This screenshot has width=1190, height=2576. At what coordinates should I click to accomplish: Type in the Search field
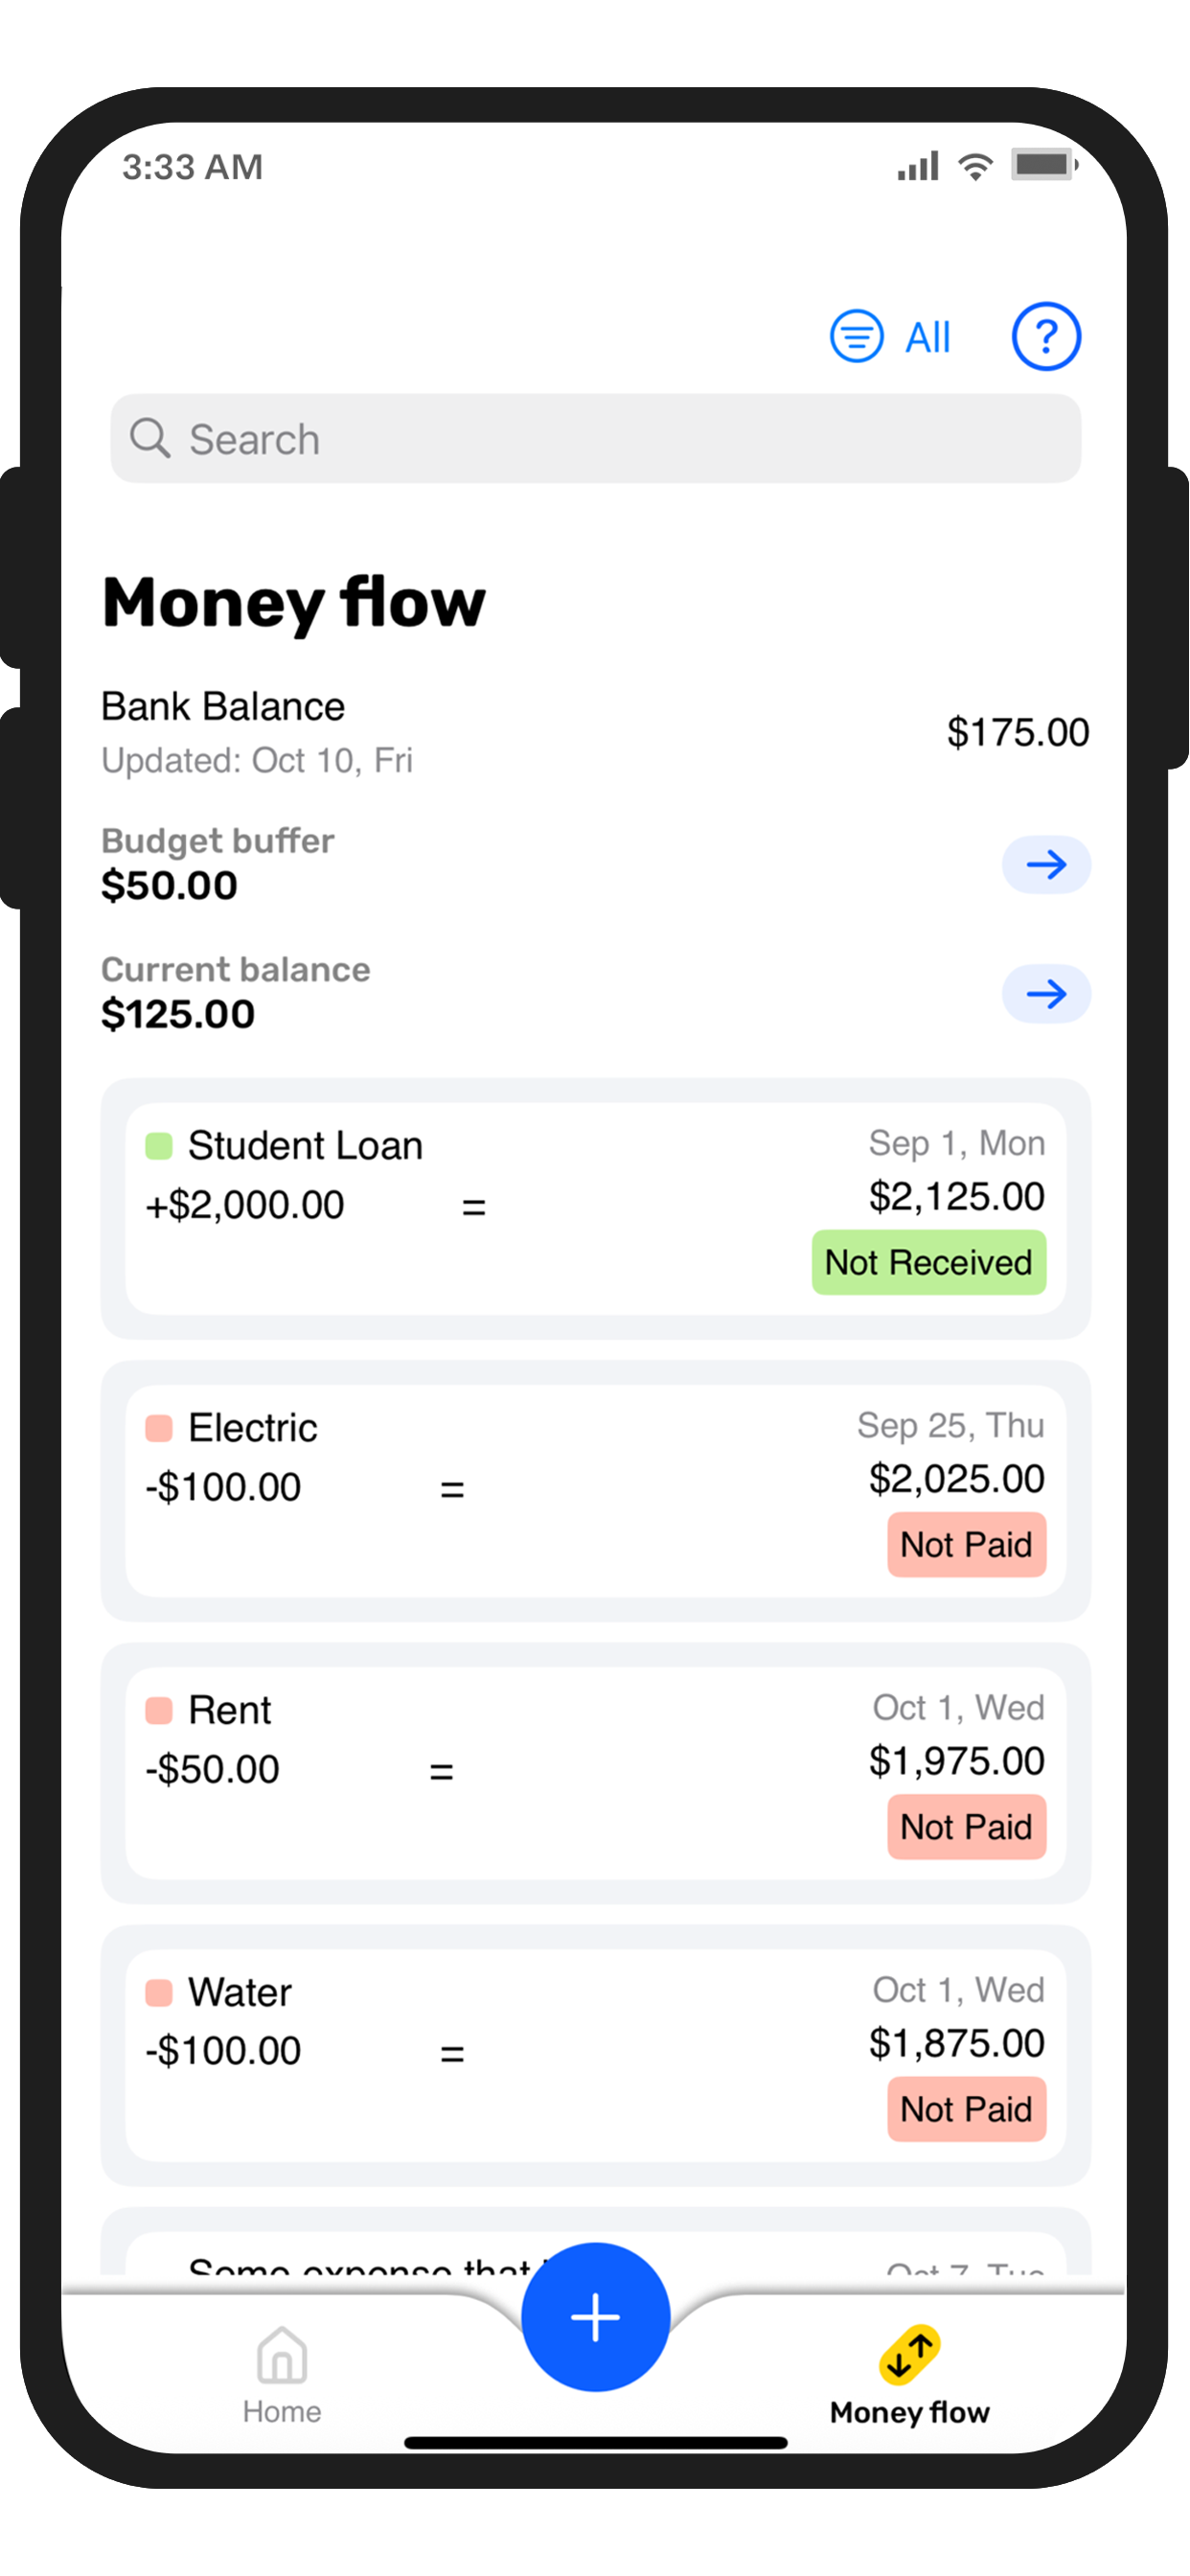click(x=620, y=438)
